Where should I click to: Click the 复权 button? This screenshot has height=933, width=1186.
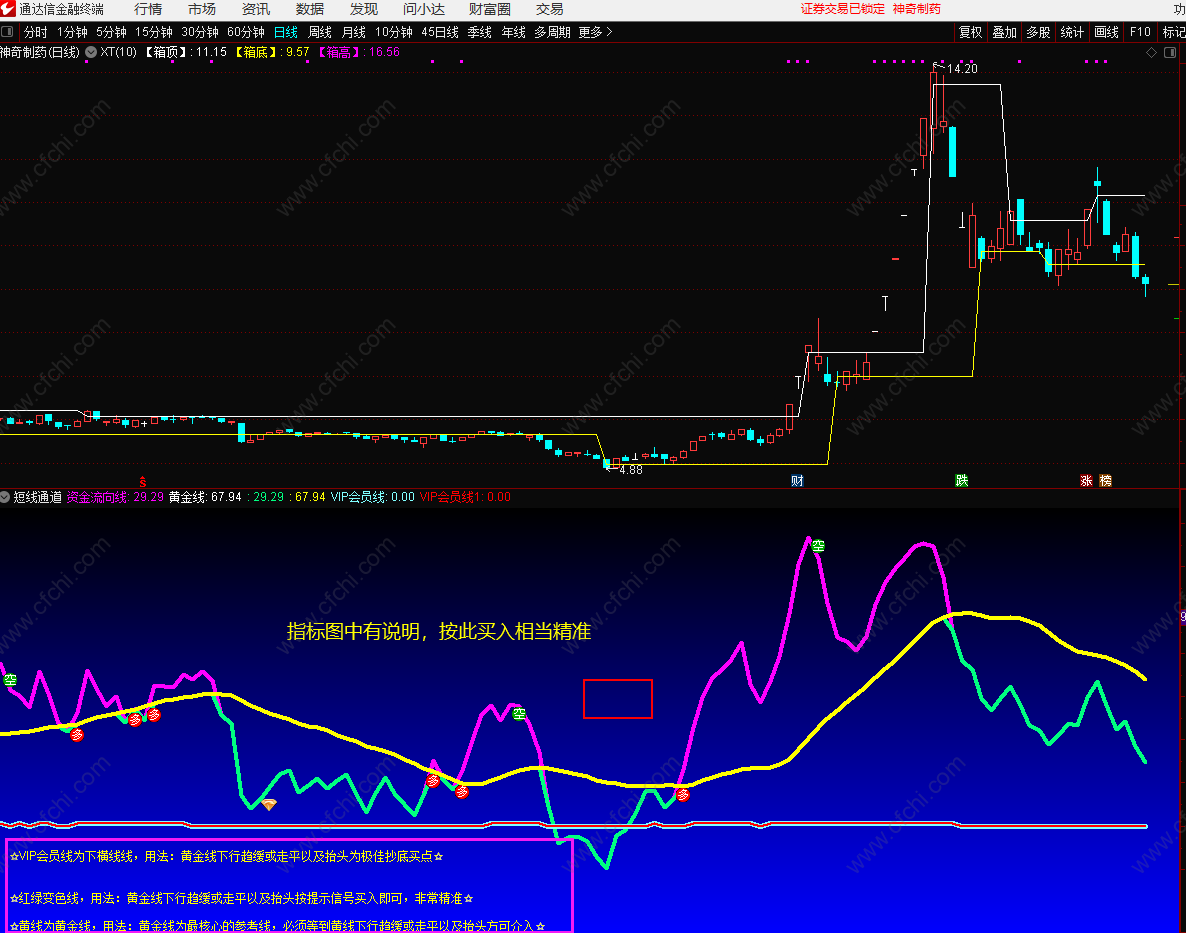coord(970,32)
